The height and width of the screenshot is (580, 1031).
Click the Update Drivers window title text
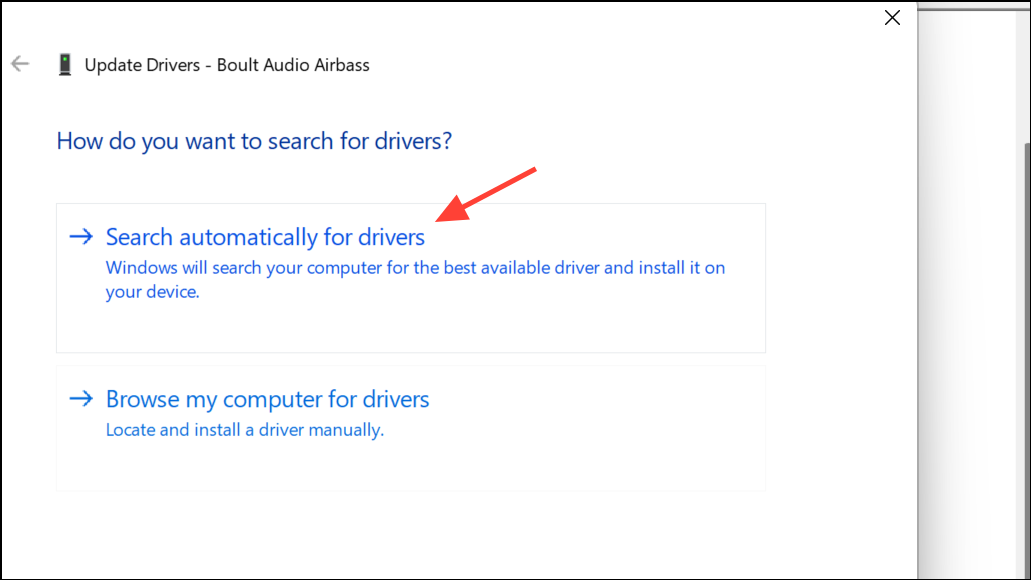click(x=226, y=65)
